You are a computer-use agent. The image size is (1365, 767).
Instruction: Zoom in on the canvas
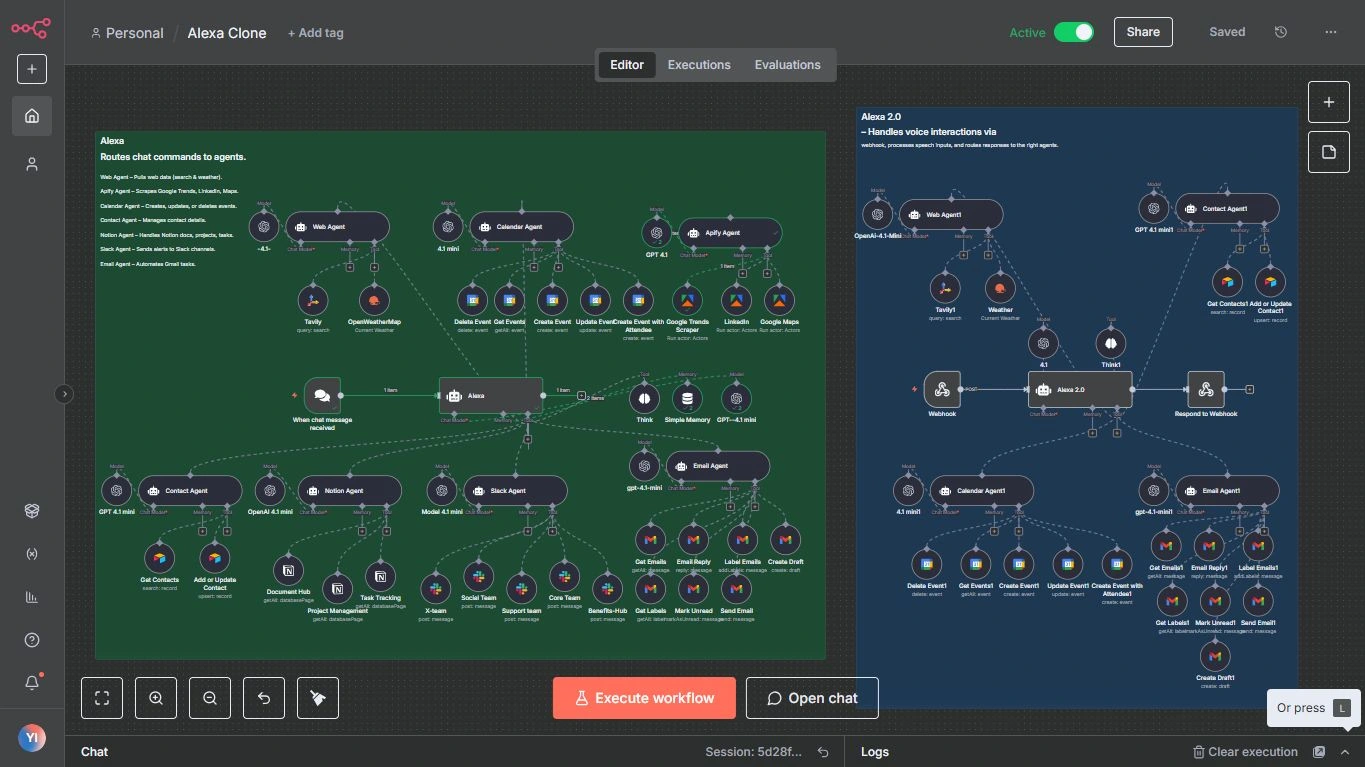(156, 698)
